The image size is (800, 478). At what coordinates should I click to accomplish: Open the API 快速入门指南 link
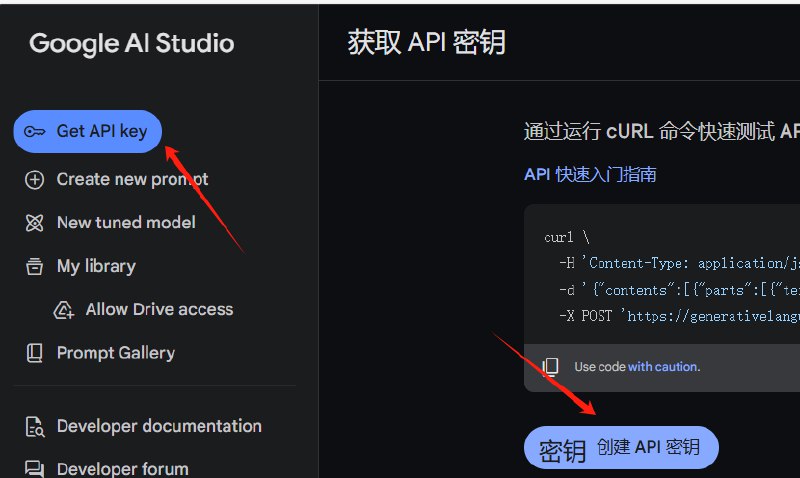tap(590, 174)
